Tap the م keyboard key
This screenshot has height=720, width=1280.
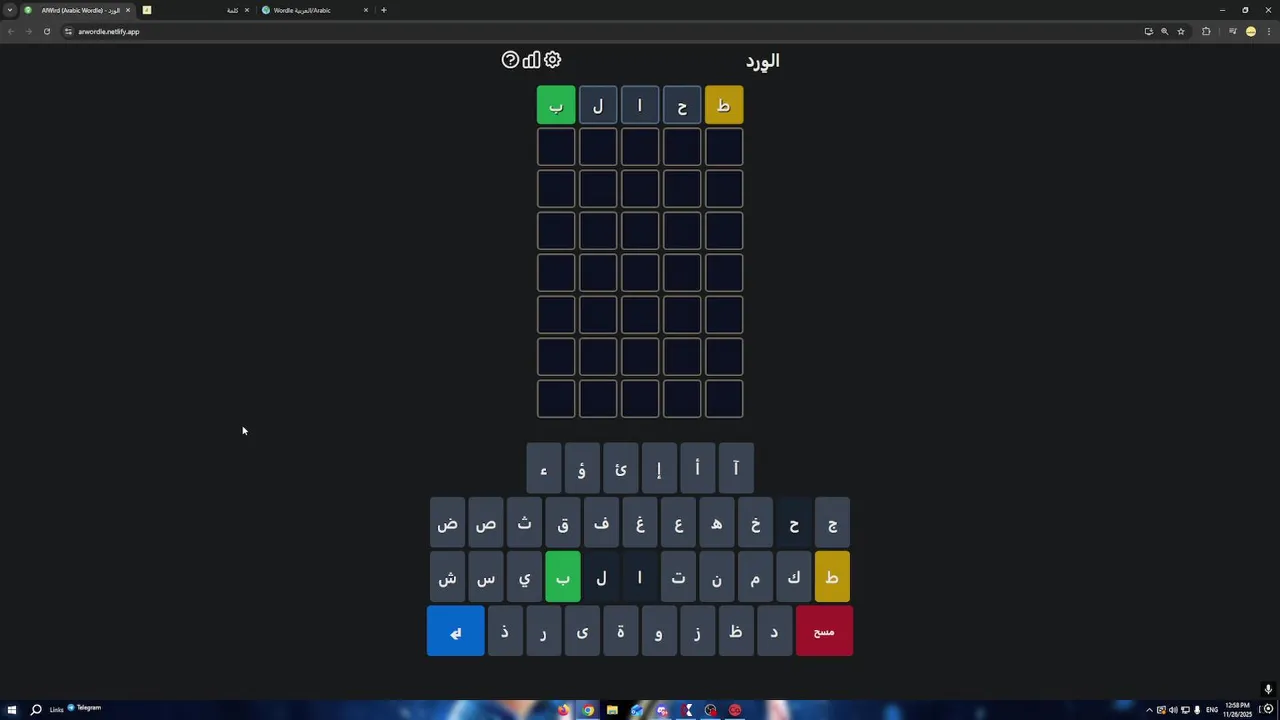pos(755,577)
